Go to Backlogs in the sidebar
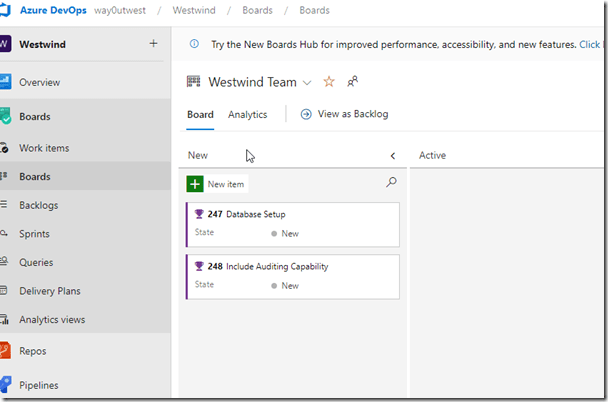Image resolution: width=608 pixels, height=402 pixels. [38, 205]
